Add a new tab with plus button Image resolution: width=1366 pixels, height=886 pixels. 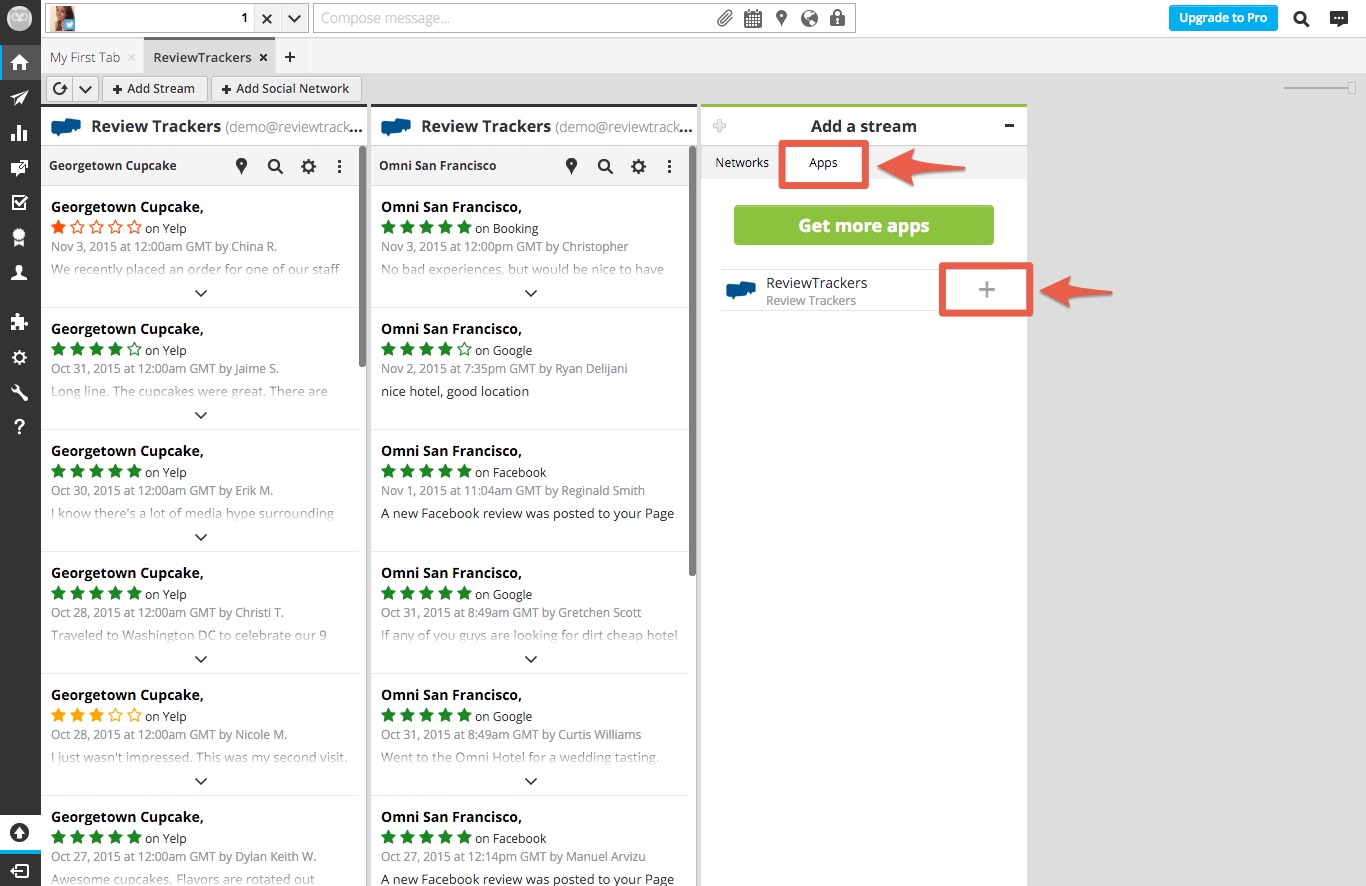[290, 57]
